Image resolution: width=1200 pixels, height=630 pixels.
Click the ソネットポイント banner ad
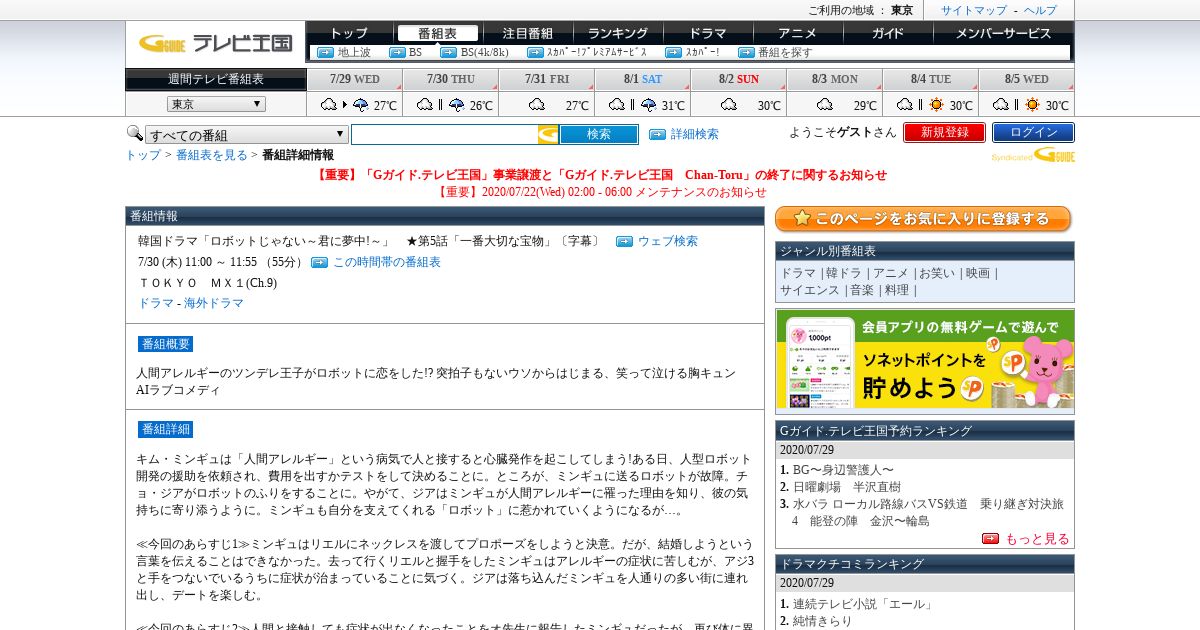(x=925, y=360)
